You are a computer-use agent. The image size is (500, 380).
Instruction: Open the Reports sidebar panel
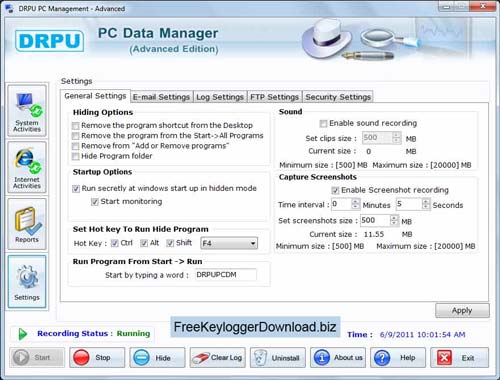point(27,224)
